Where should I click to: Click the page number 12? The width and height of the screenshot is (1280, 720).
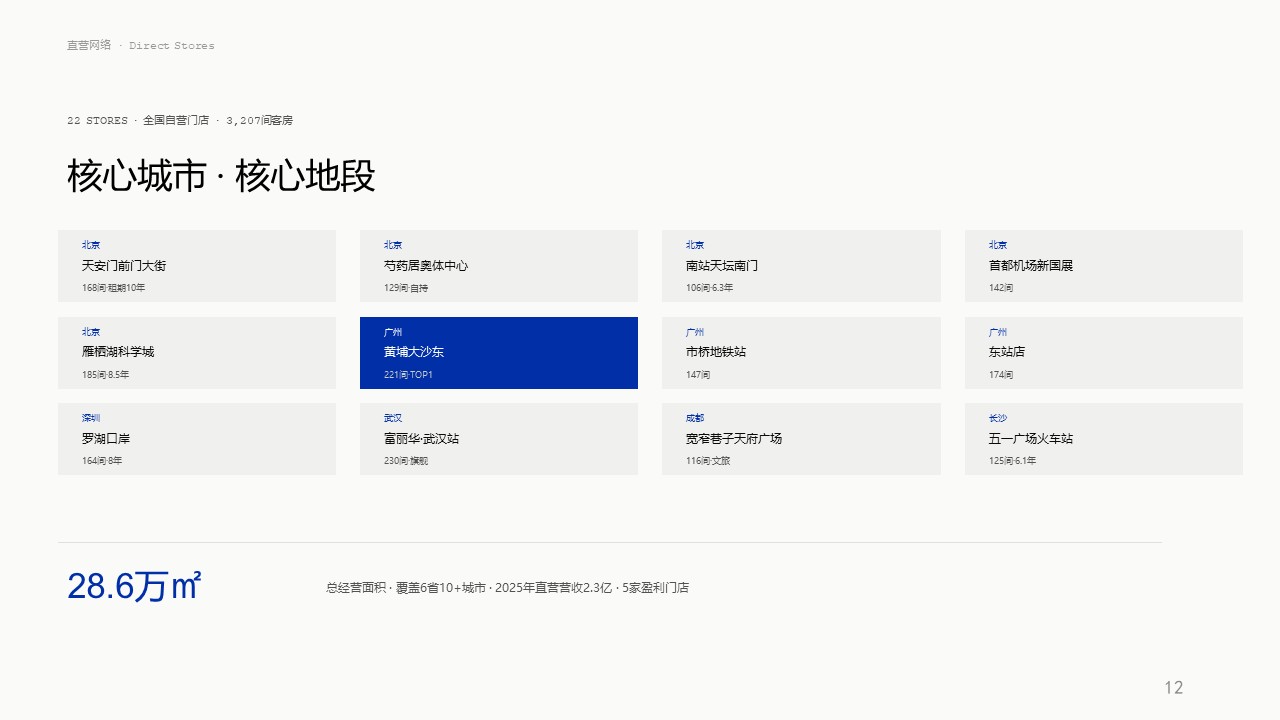click(1174, 687)
